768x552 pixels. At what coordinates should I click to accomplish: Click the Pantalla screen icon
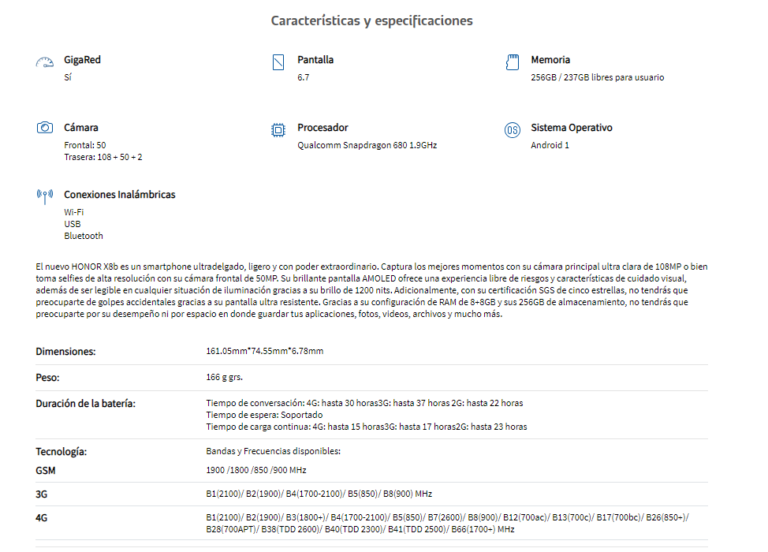coord(278,62)
